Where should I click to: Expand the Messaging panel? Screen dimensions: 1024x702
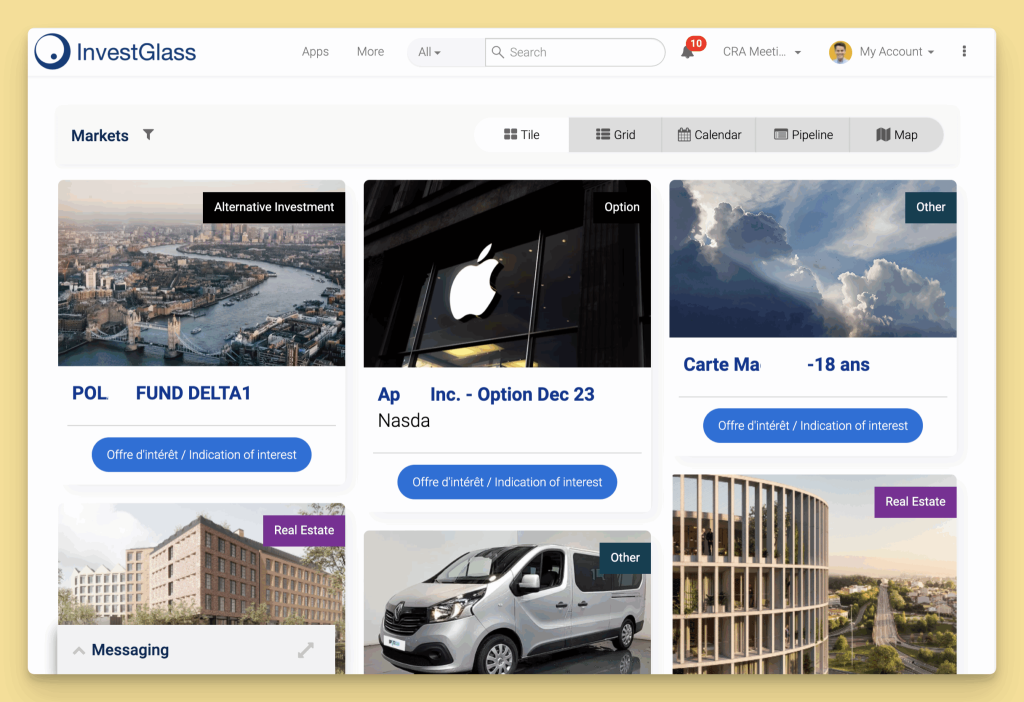tap(79, 649)
